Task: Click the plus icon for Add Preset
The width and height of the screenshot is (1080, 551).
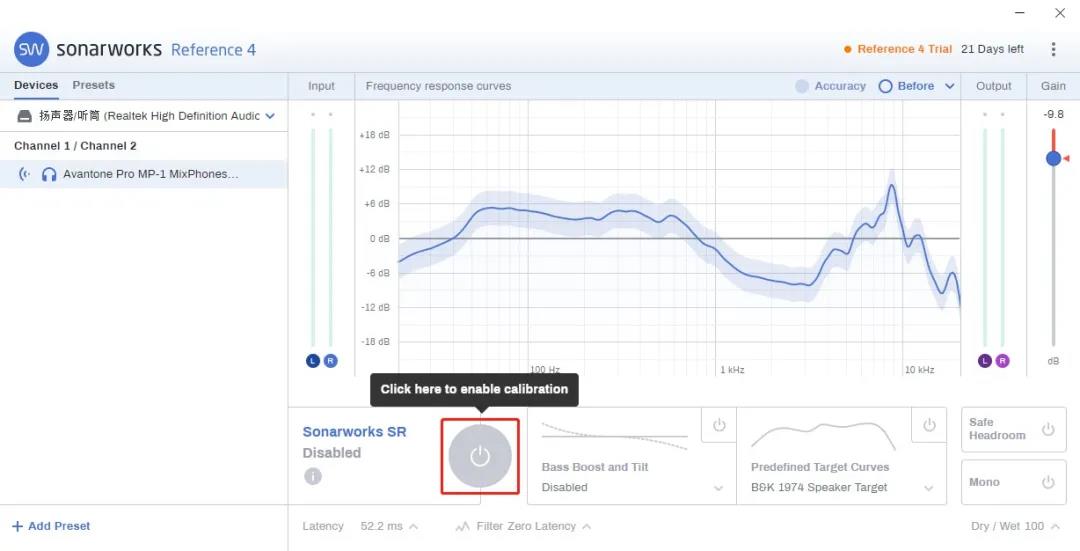Action: [17, 526]
